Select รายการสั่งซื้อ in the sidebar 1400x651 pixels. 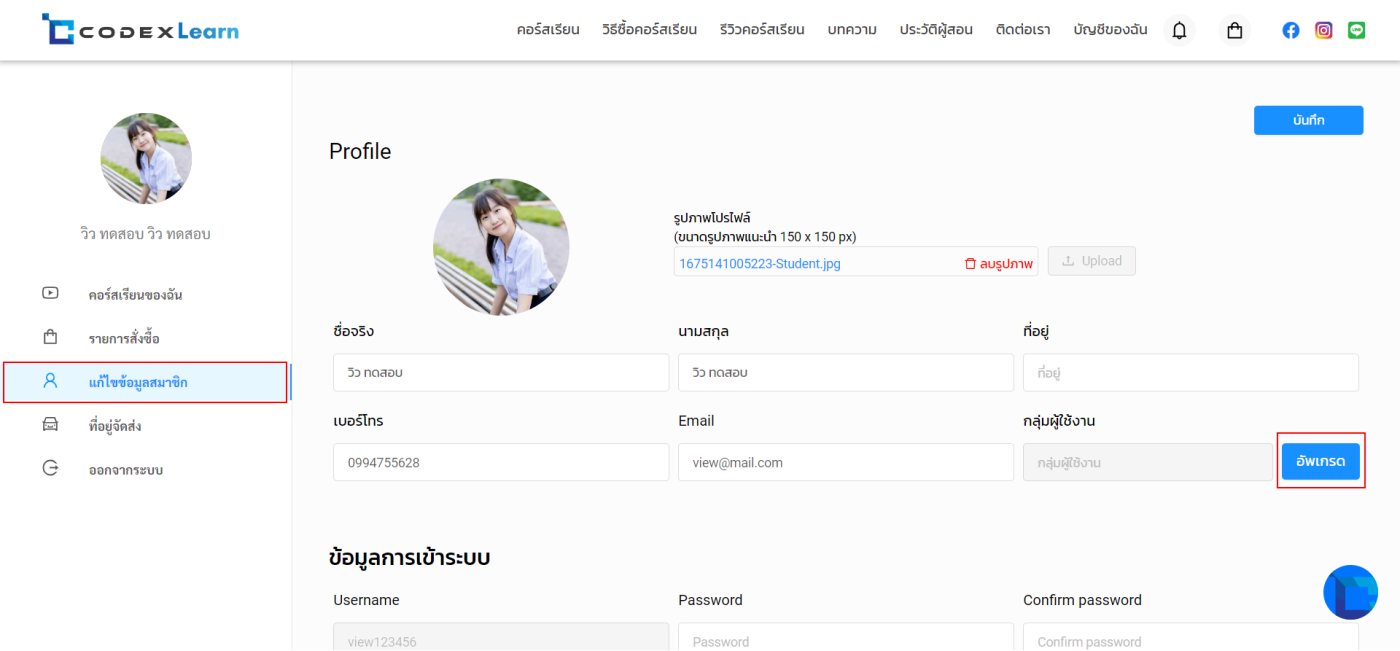point(123,339)
